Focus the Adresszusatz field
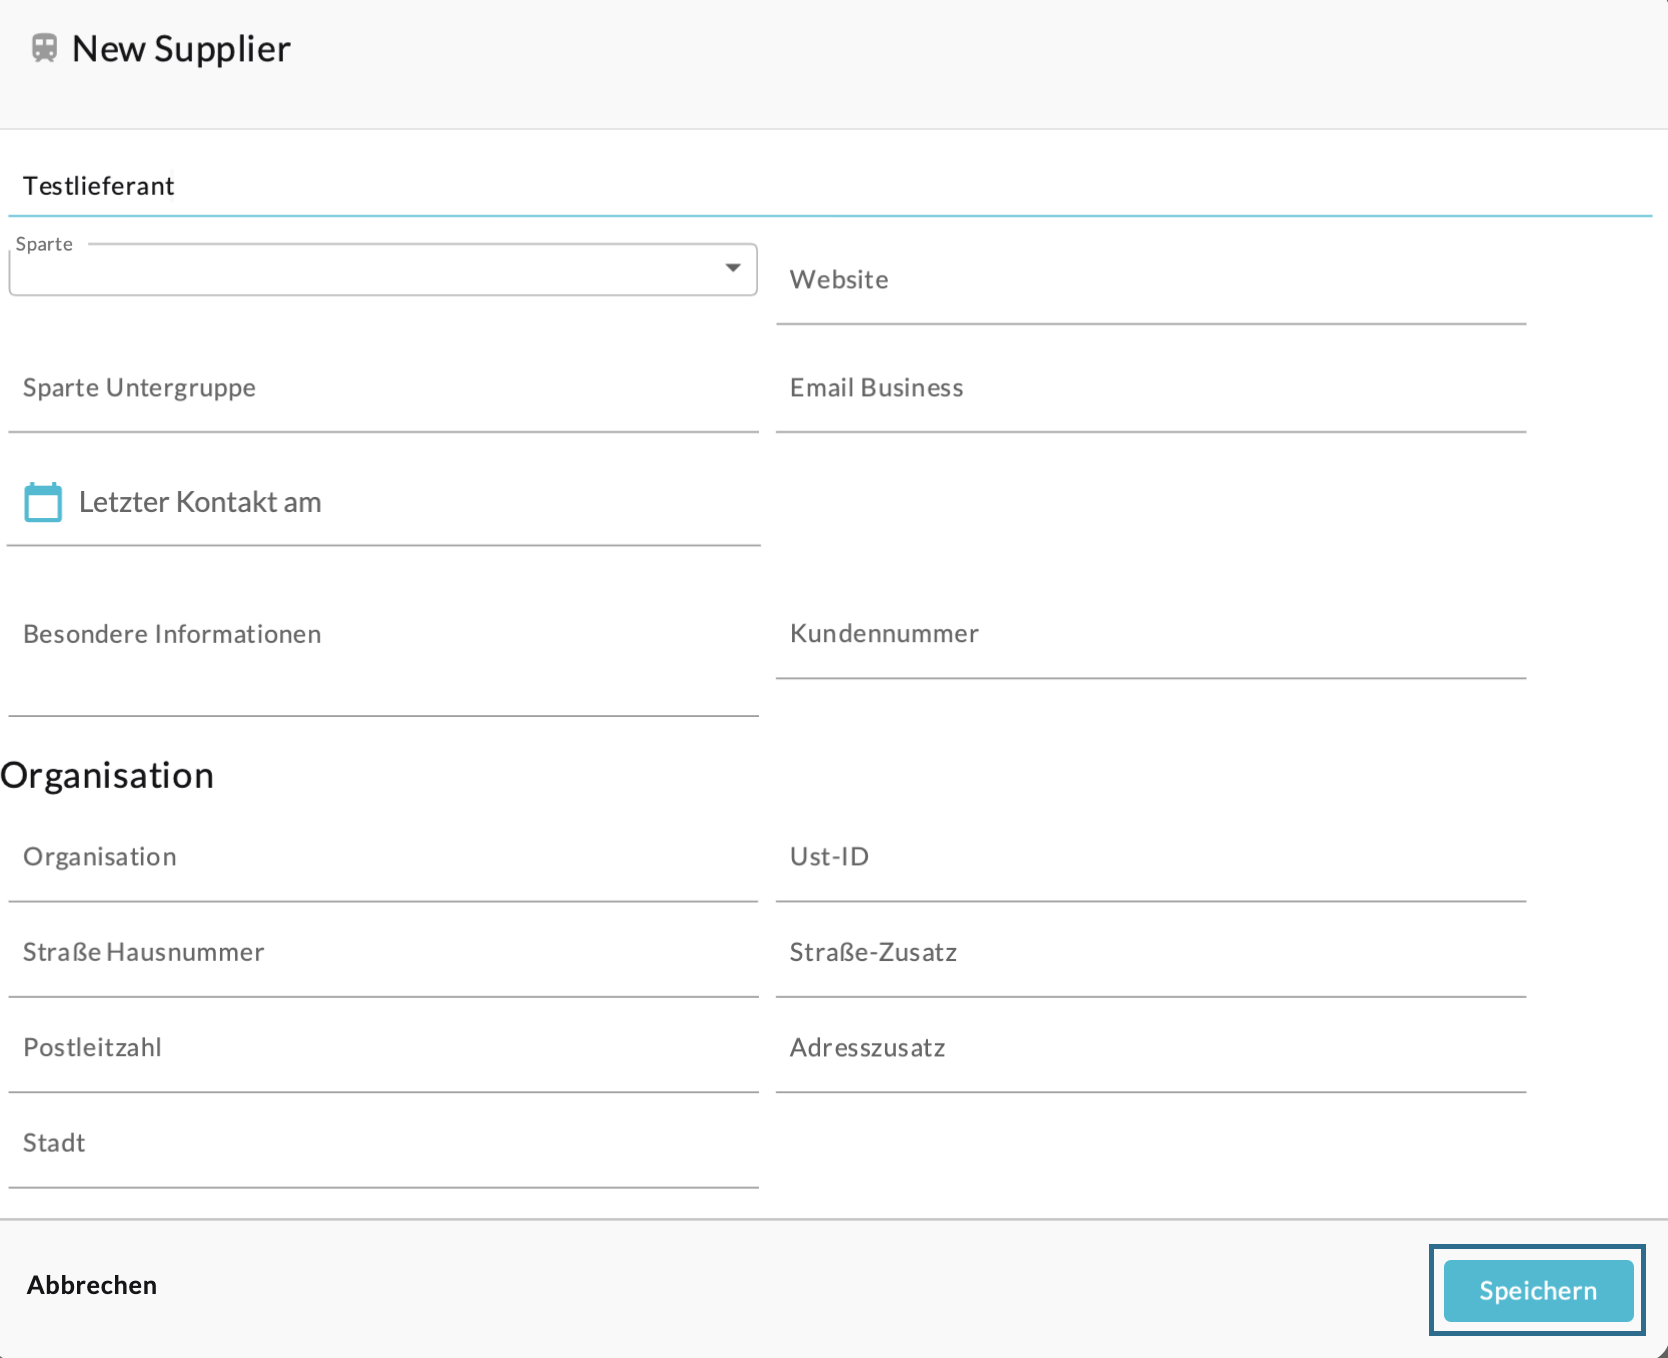This screenshot has width=1668, height=1358. point(1150,1048)
